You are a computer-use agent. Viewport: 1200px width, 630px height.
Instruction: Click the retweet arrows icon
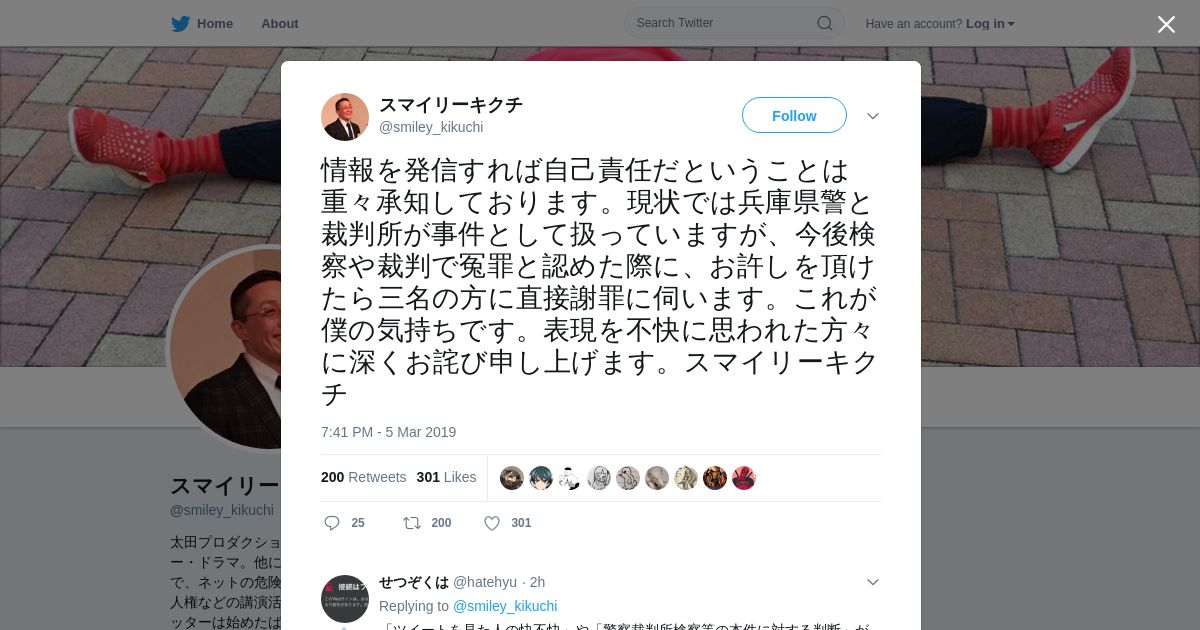pyautogui.click(x=411, y=523)
